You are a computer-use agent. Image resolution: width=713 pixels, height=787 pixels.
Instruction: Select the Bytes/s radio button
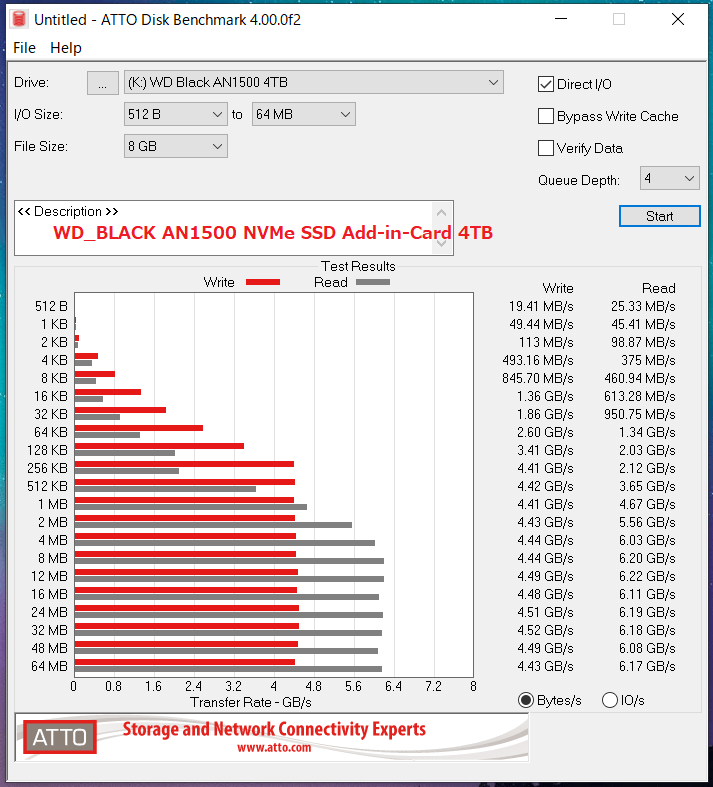pyautogui.click(x=525, y=700)
